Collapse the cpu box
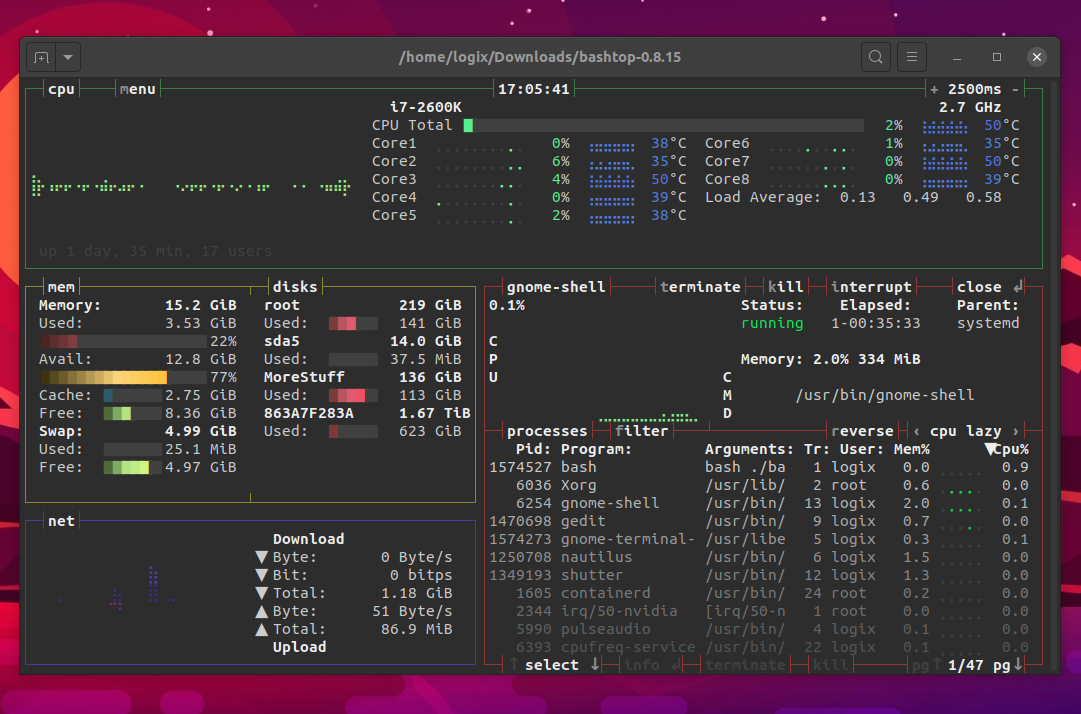This screenshot has width=1081, height=714. click(61, 89)
